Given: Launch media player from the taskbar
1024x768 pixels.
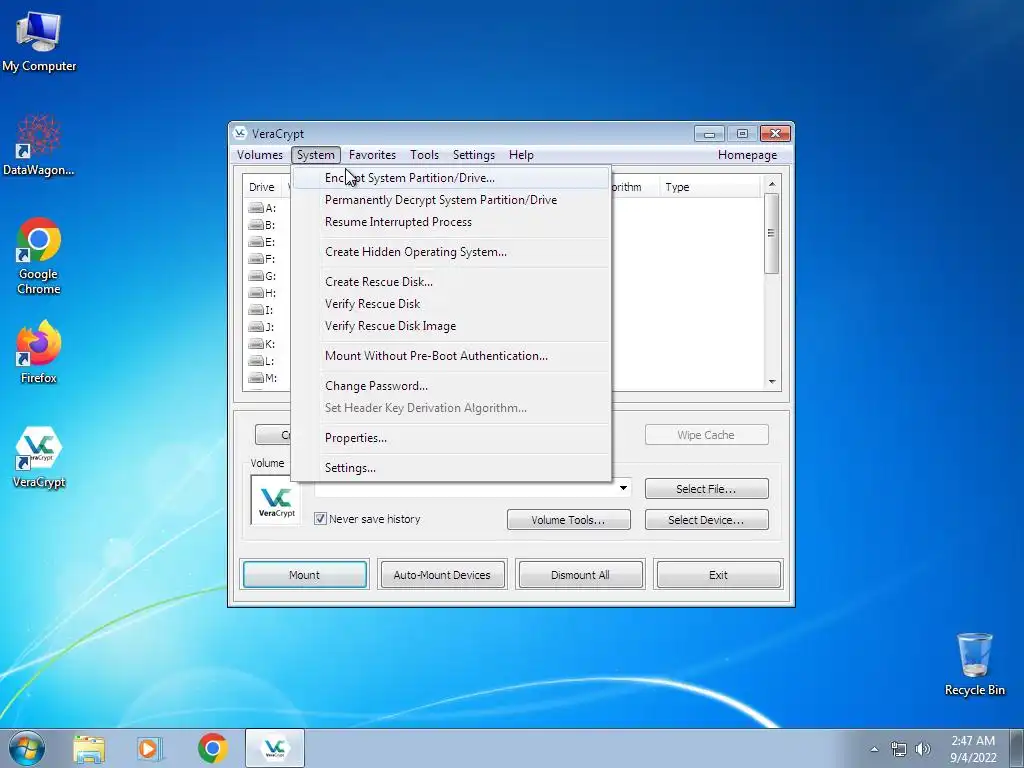Looking at the screenshot, I should click(x=150, y=748).
